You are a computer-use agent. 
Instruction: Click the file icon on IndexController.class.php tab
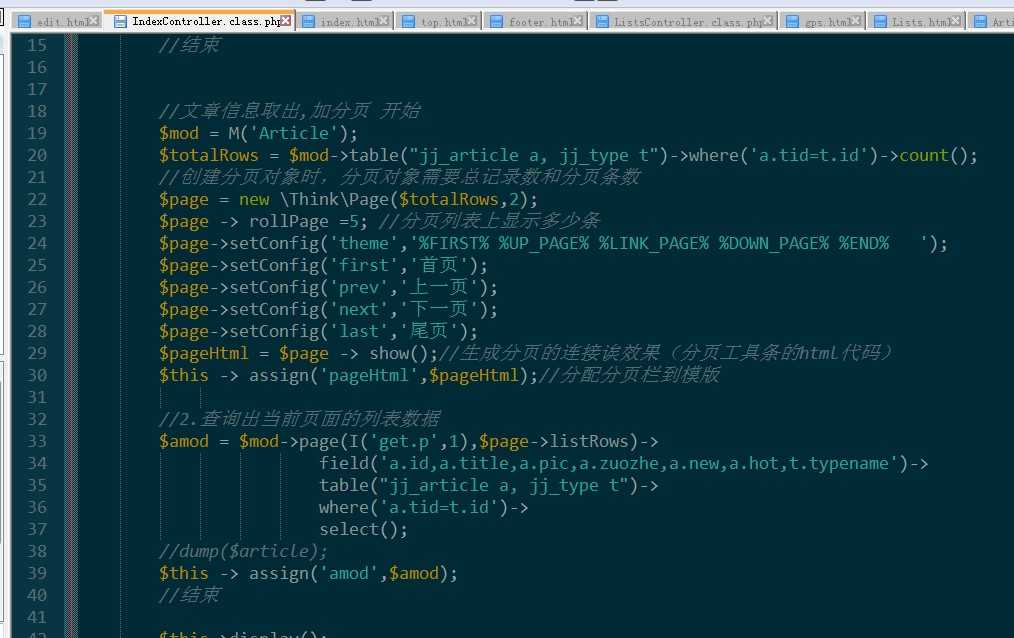point(120,21)
